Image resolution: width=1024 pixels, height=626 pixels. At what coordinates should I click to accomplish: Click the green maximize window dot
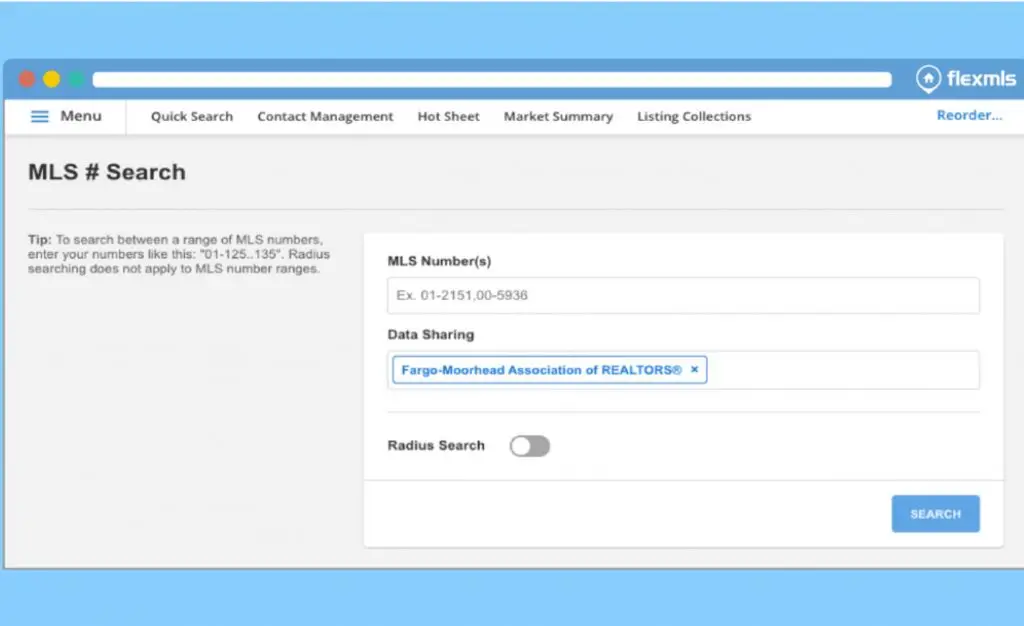tap(76, 79)
